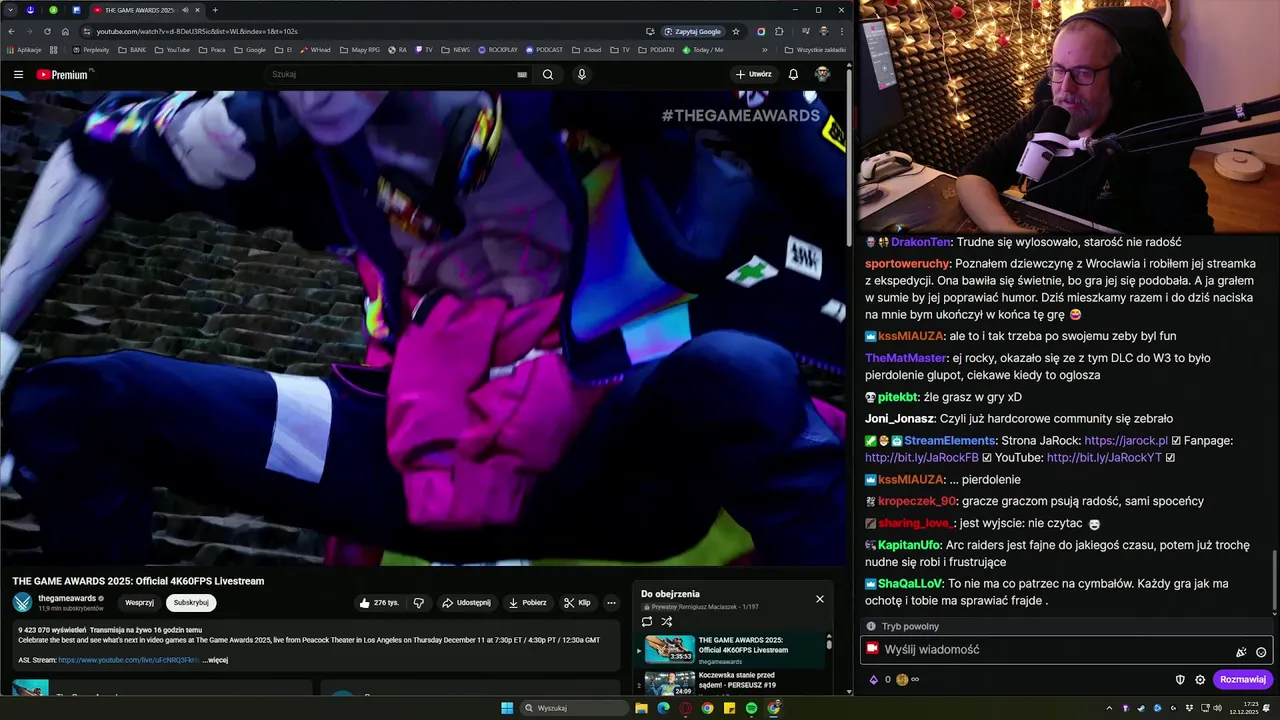Like the video with the 276 tys. thumbs up

pos(379,603)
